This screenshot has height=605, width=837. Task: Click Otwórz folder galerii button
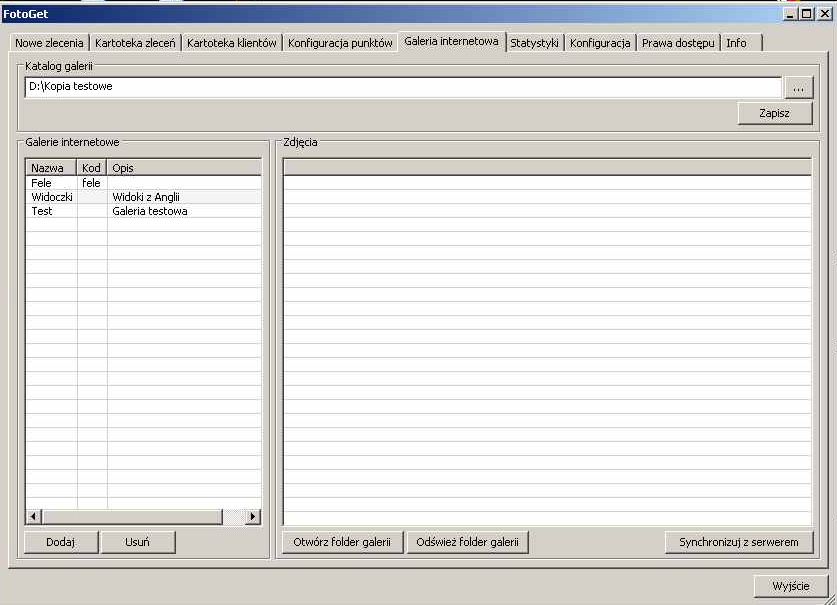[342, 542]
